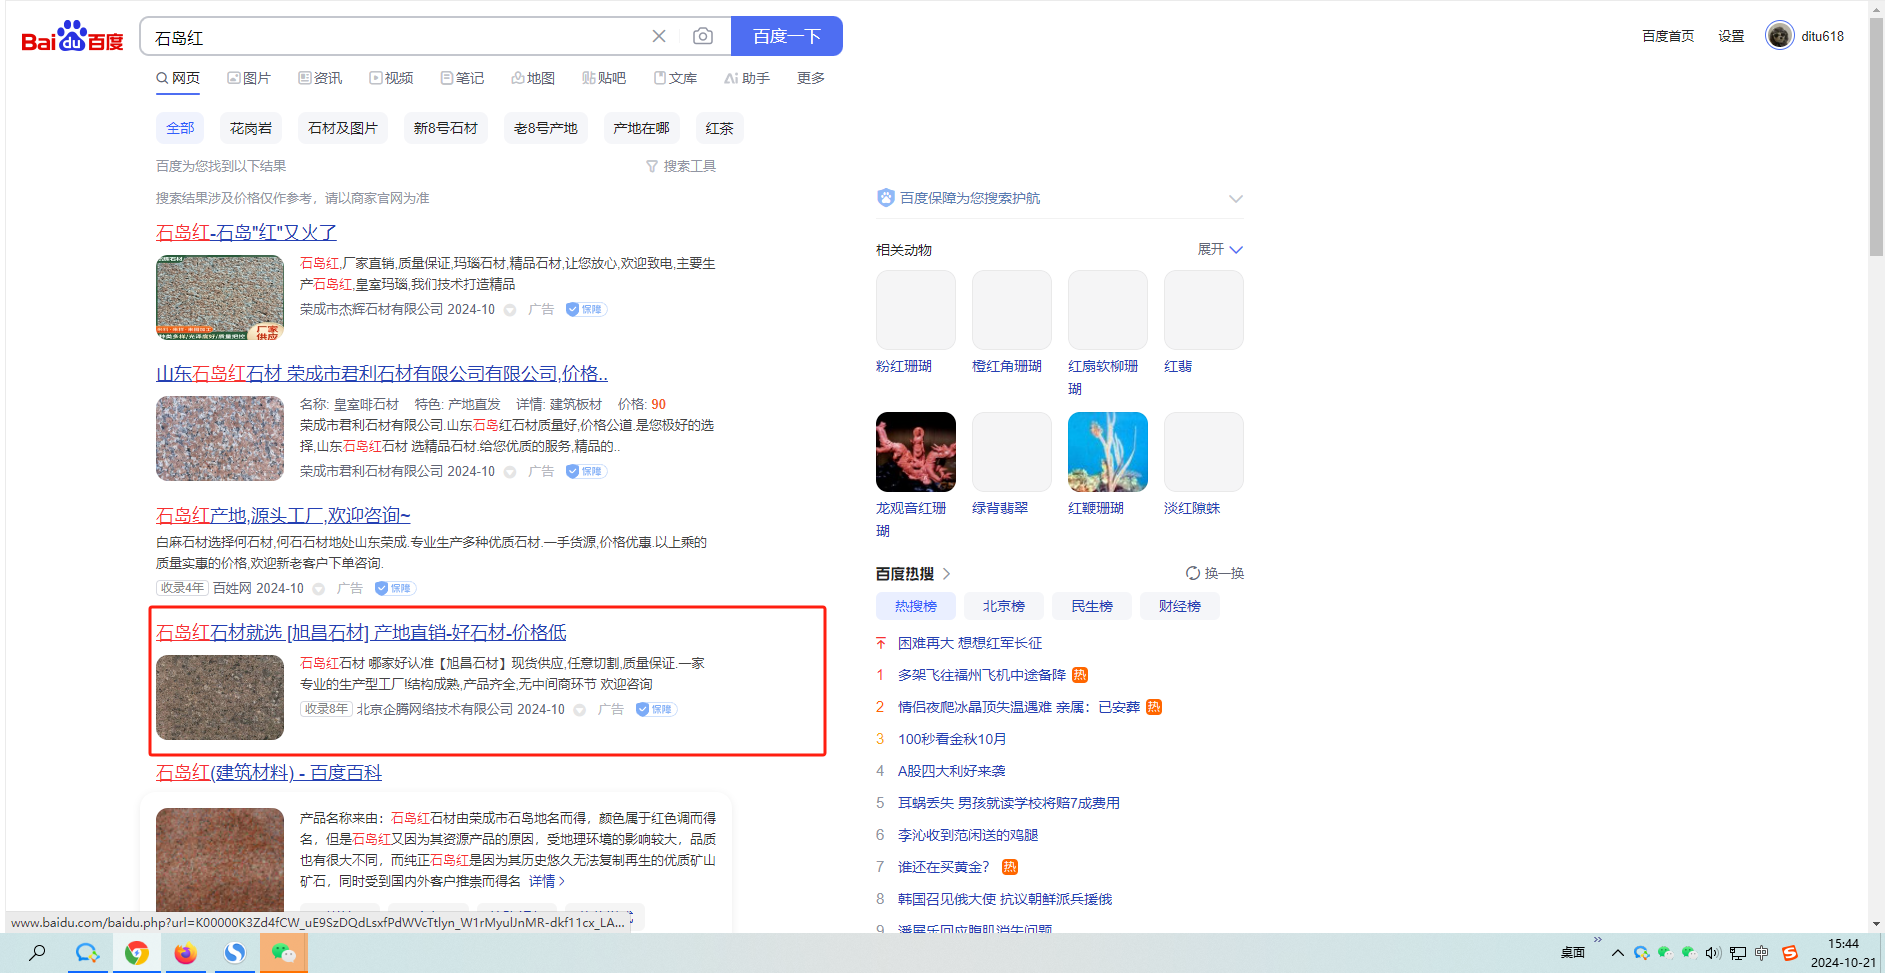Click the 红鞭珊瑚 blue coral thumbnail

1108,452
